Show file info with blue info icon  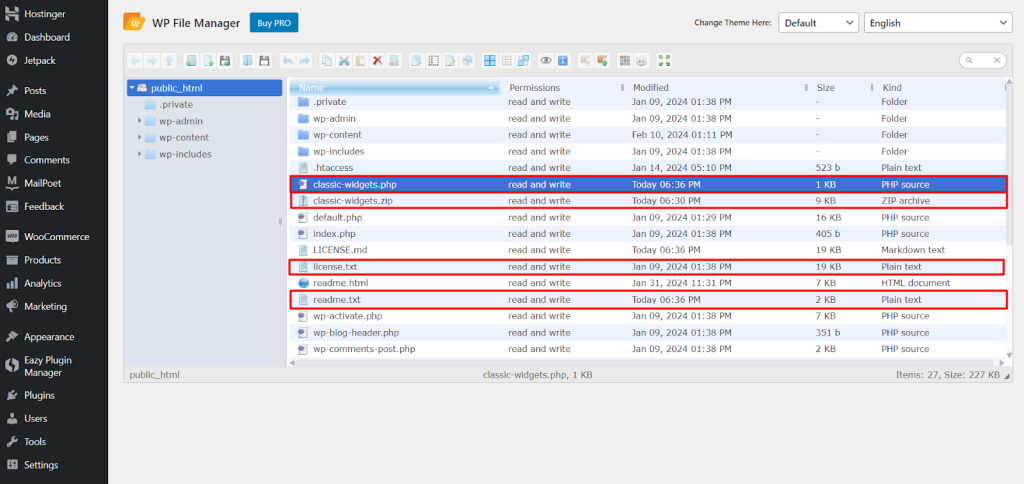click(562, 61)
